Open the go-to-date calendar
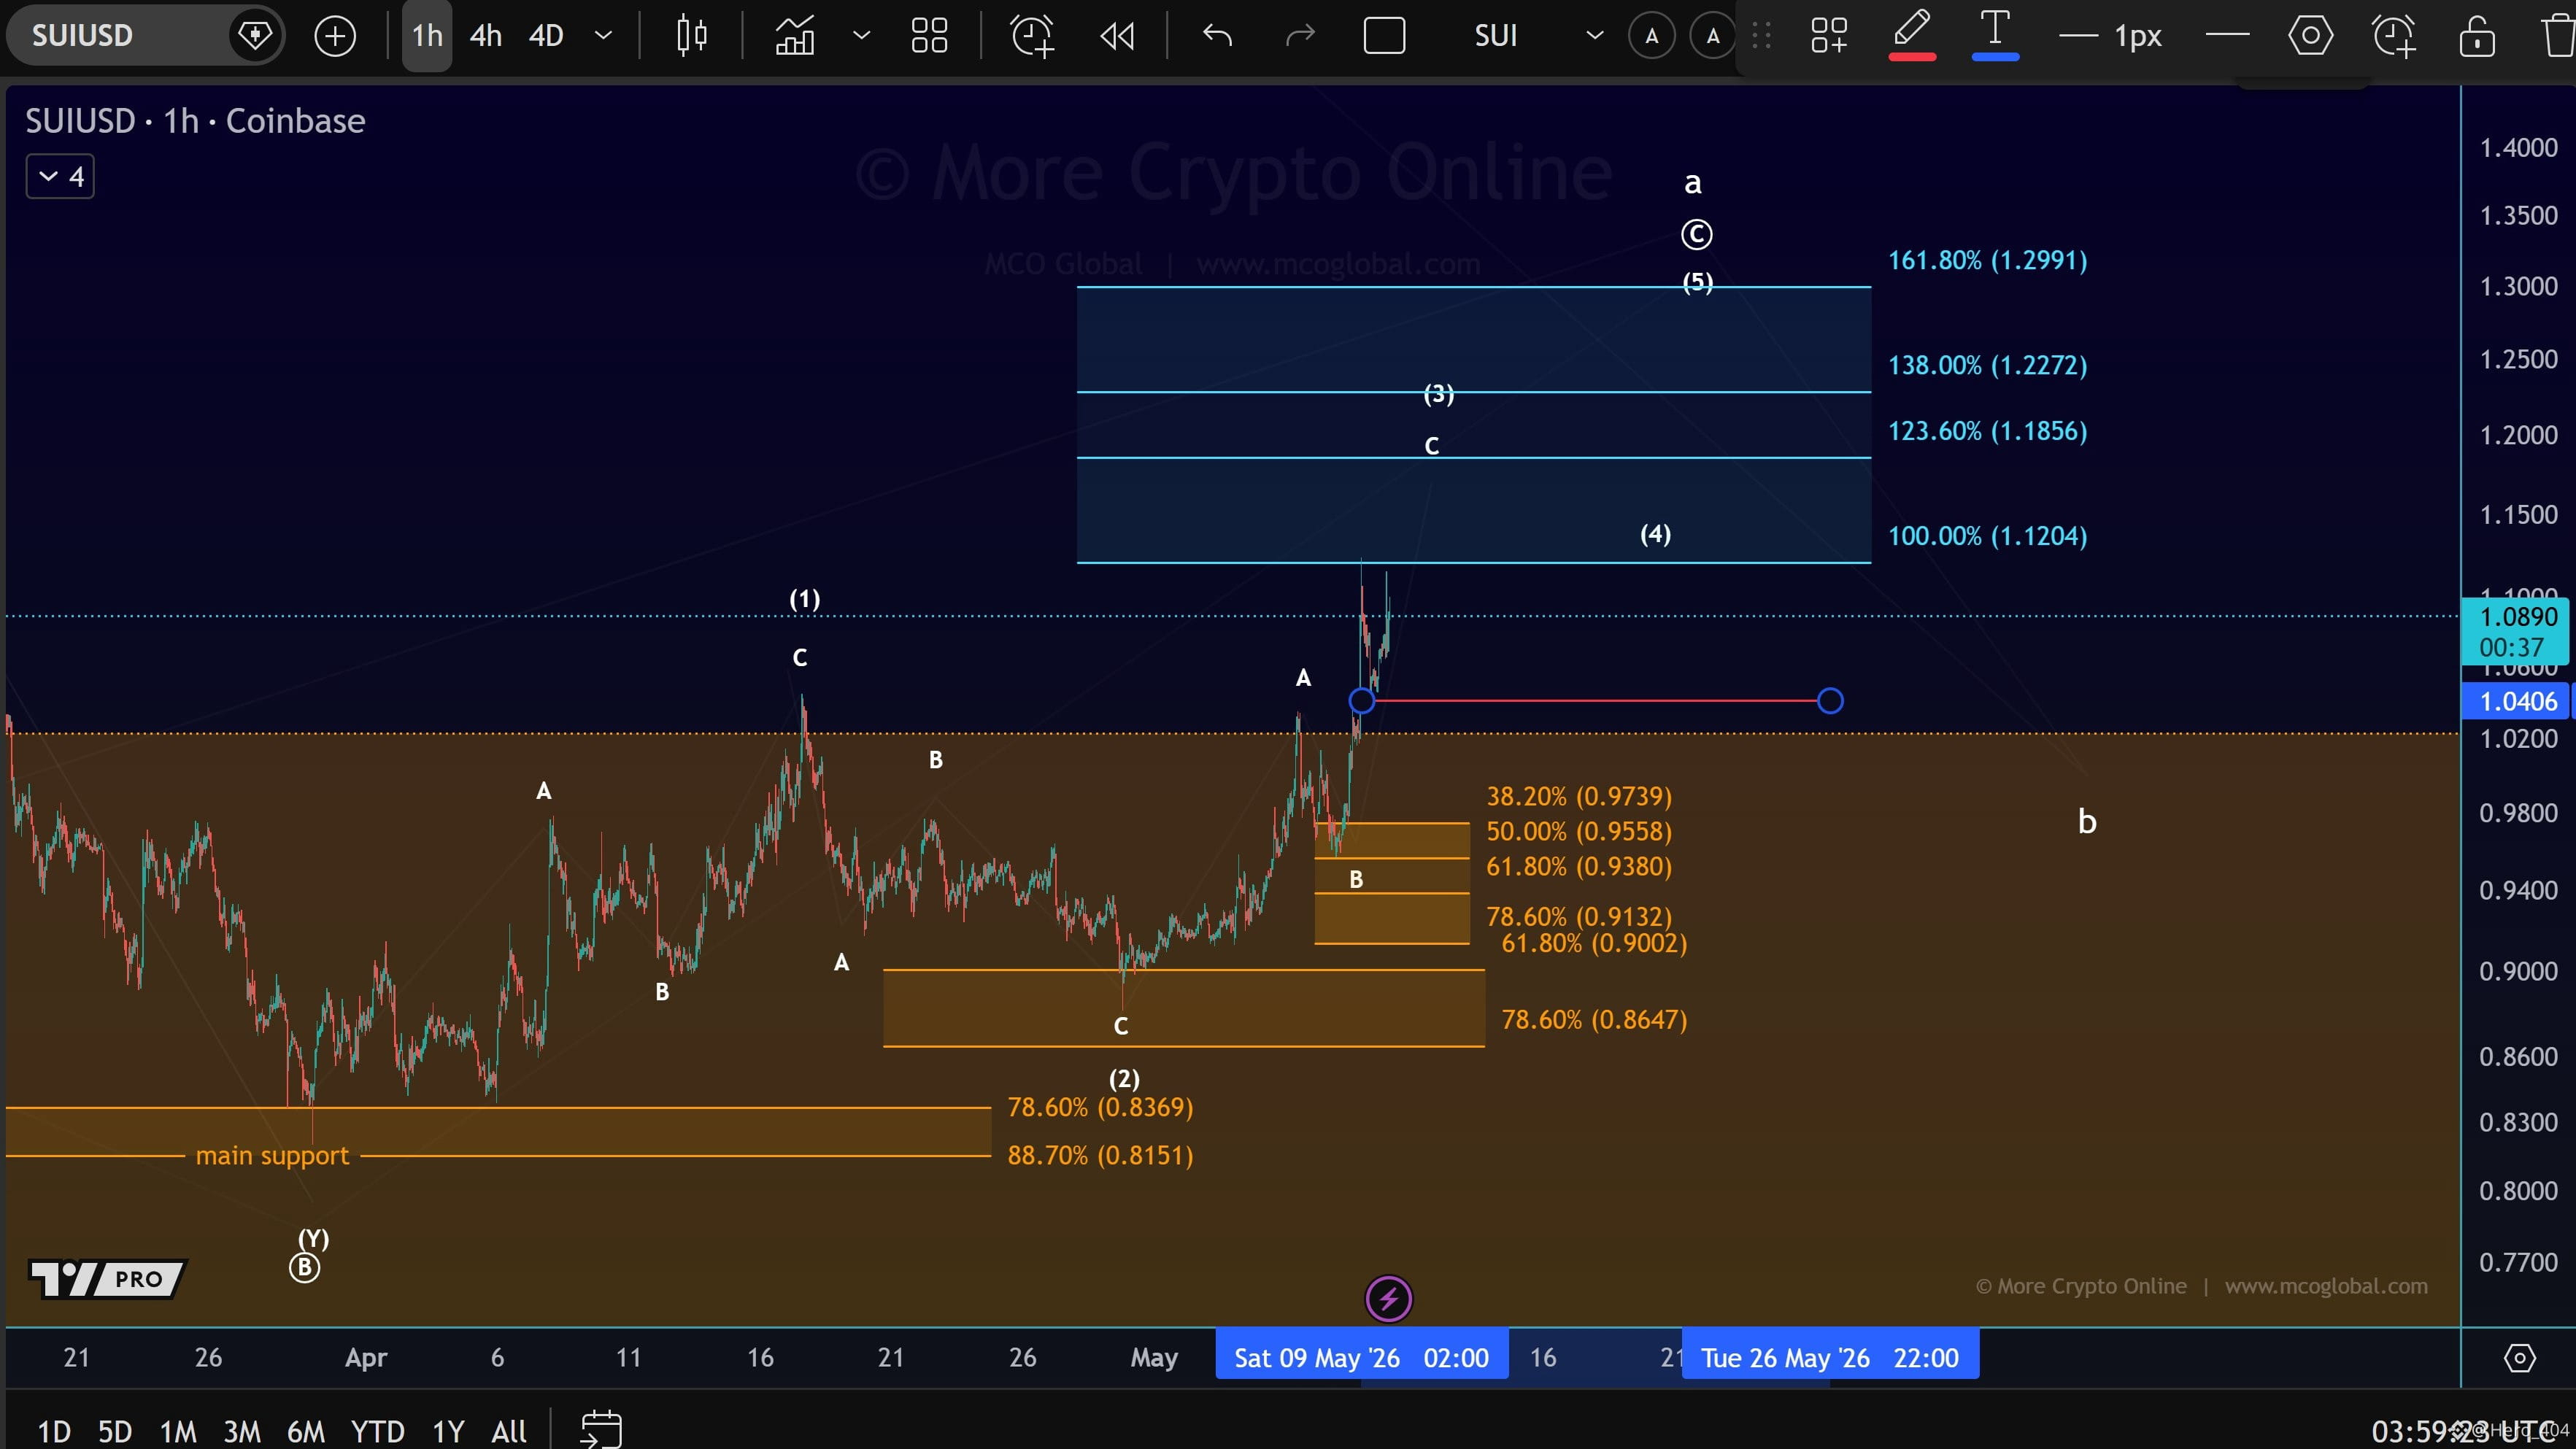 point(601,1430)
